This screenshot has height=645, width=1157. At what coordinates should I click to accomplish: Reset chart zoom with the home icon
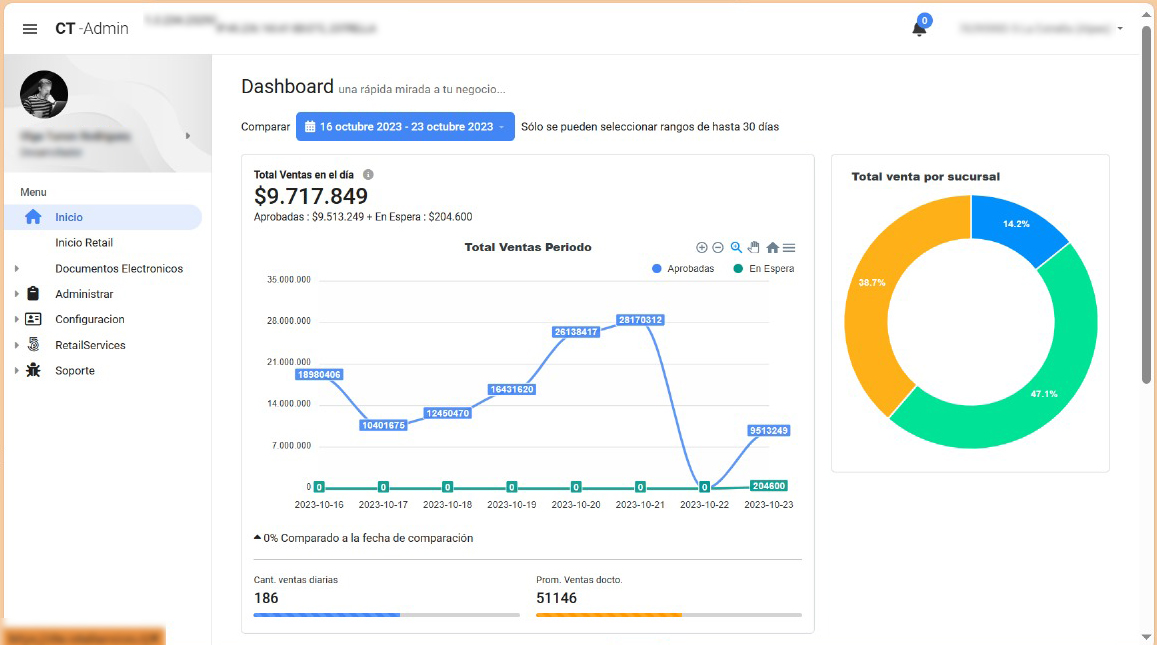pos(772,248)
